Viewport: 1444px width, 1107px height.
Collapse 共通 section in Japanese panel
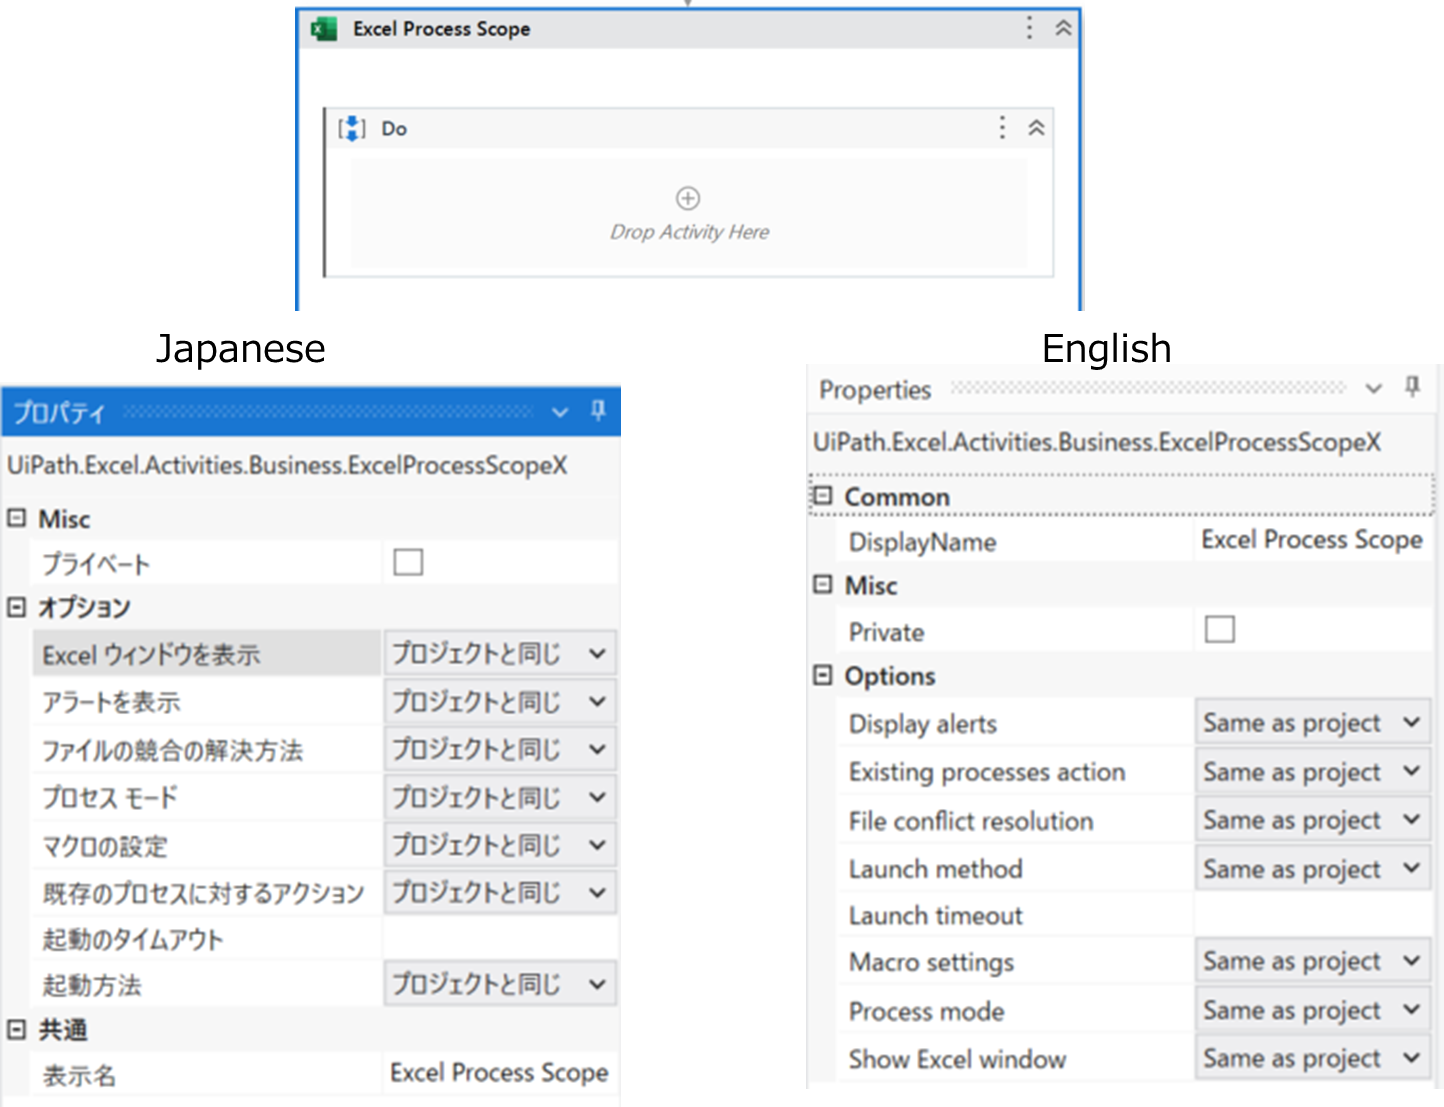coord(16,1029)
